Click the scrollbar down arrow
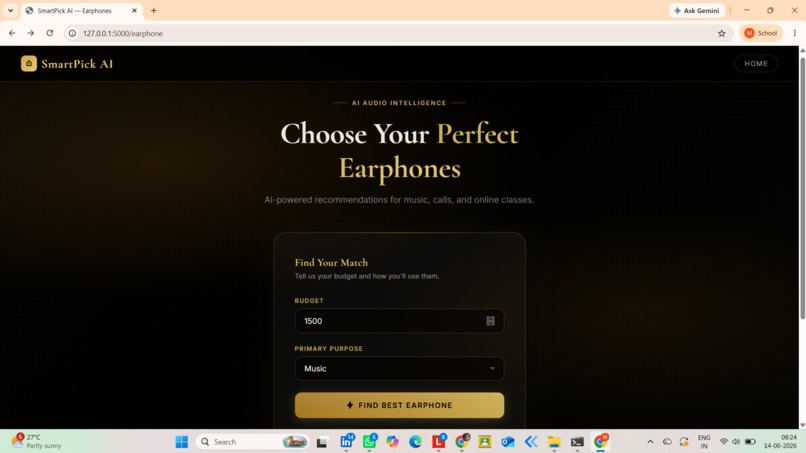 802,425
